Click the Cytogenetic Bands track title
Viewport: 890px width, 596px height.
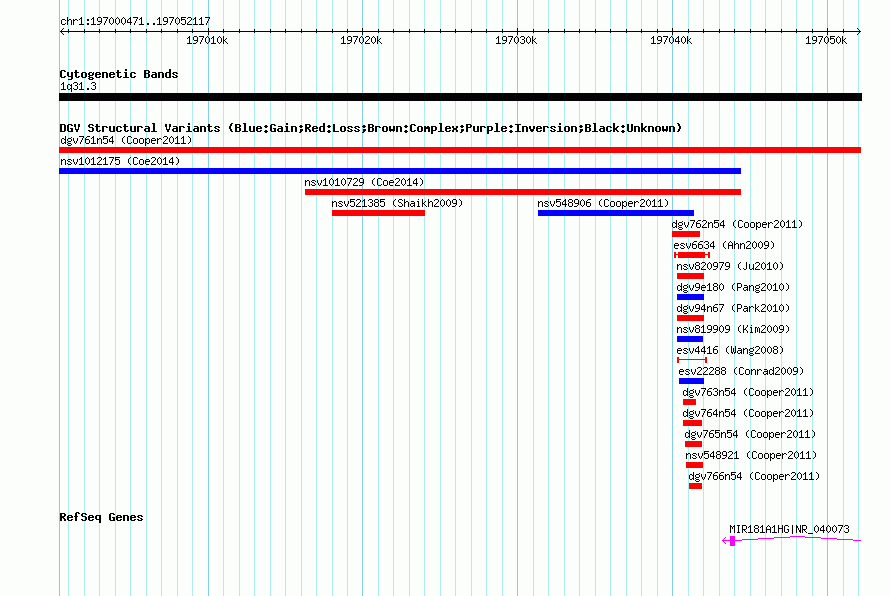point(119,74)
